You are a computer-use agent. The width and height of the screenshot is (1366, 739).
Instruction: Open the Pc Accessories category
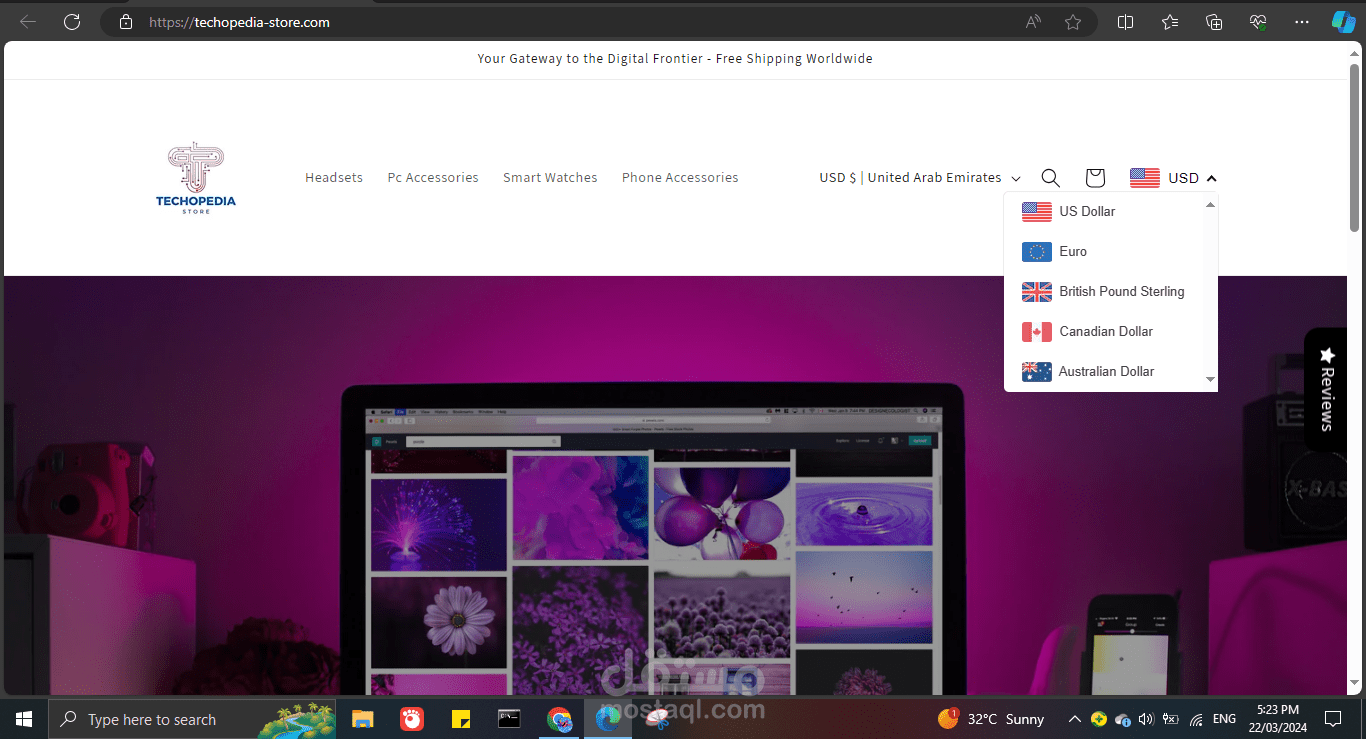point(433,178)
